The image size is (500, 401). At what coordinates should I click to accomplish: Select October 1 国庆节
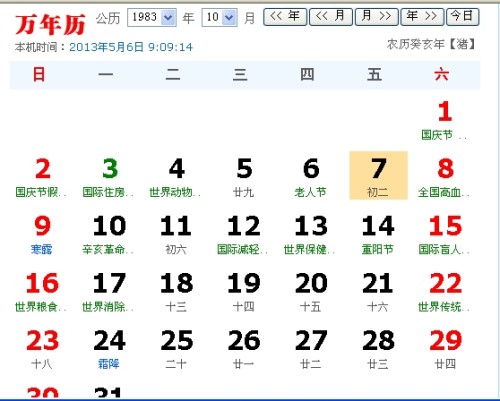click(445, 121)
